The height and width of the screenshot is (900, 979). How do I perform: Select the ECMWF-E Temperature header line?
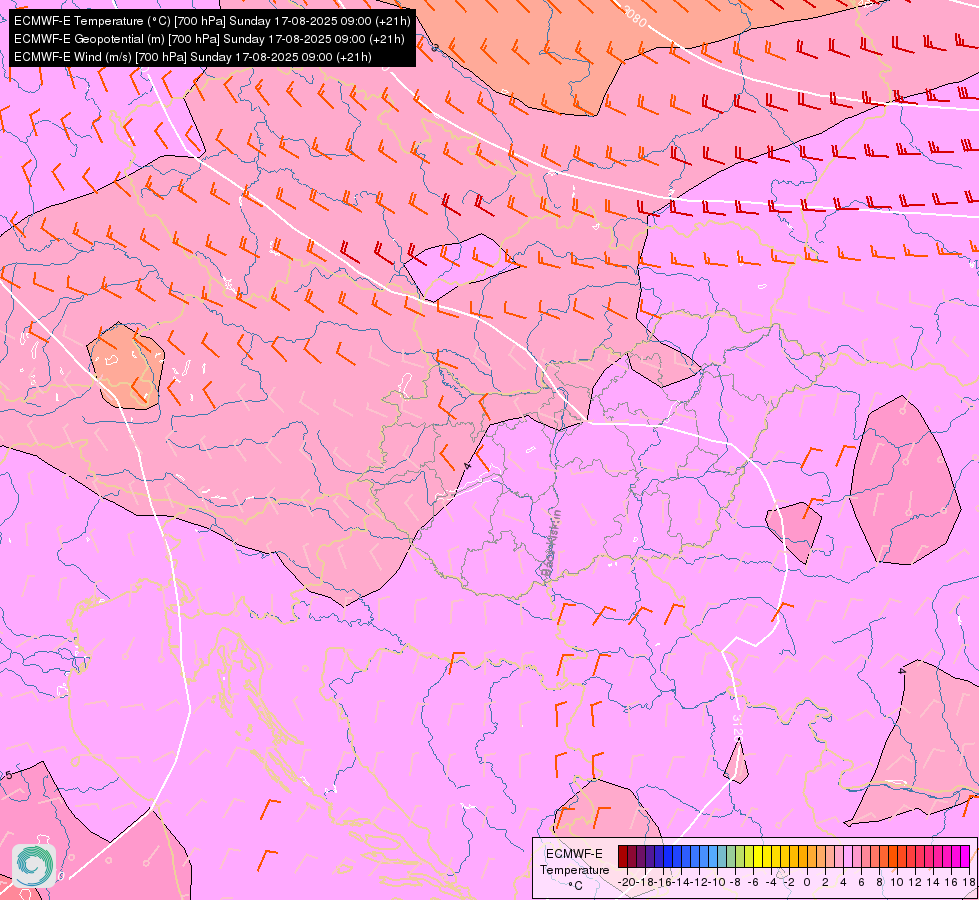point(212,21)
